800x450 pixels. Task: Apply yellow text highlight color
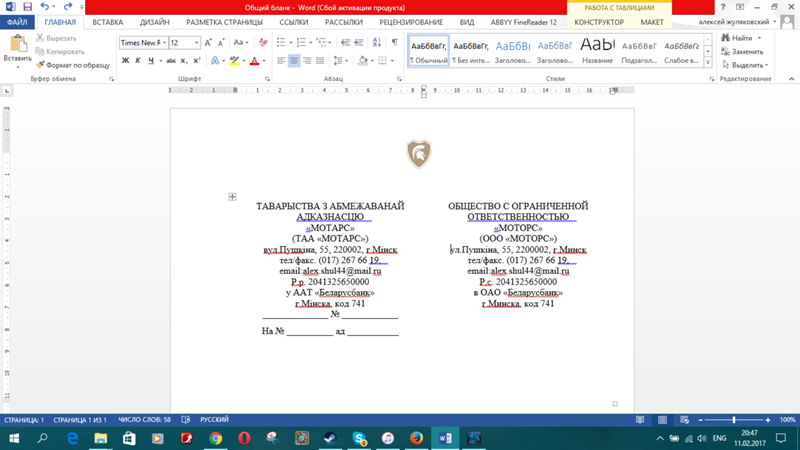[234, 61]
